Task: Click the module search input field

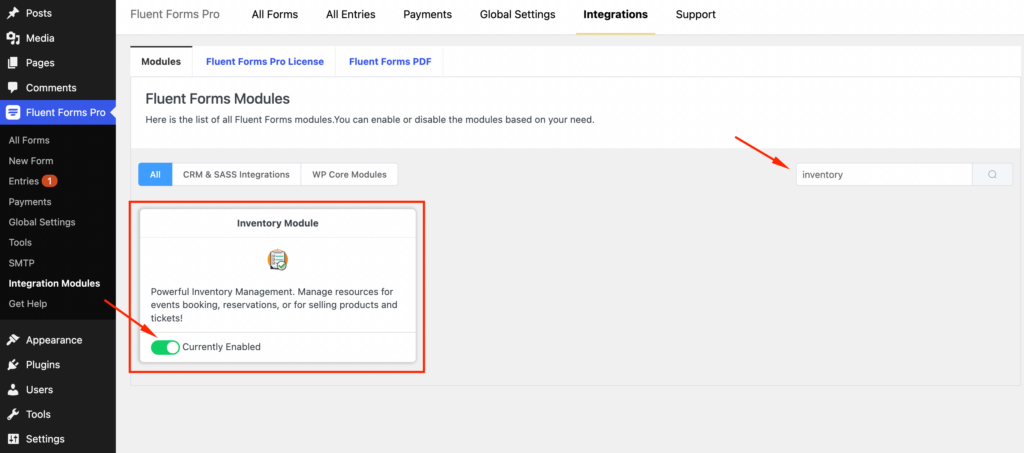Action: 884,174
